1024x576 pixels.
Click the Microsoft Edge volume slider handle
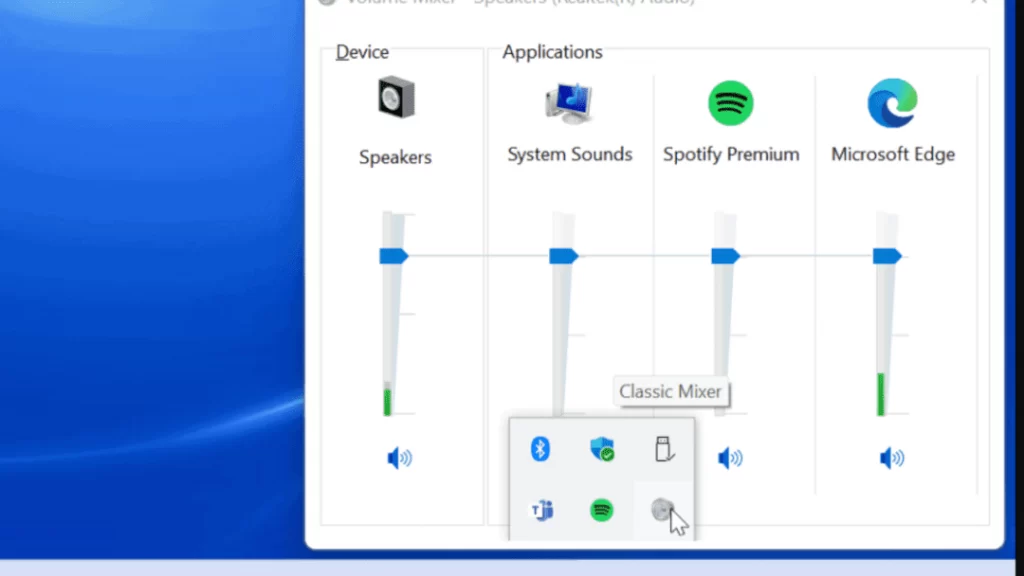tap(887, 256)
